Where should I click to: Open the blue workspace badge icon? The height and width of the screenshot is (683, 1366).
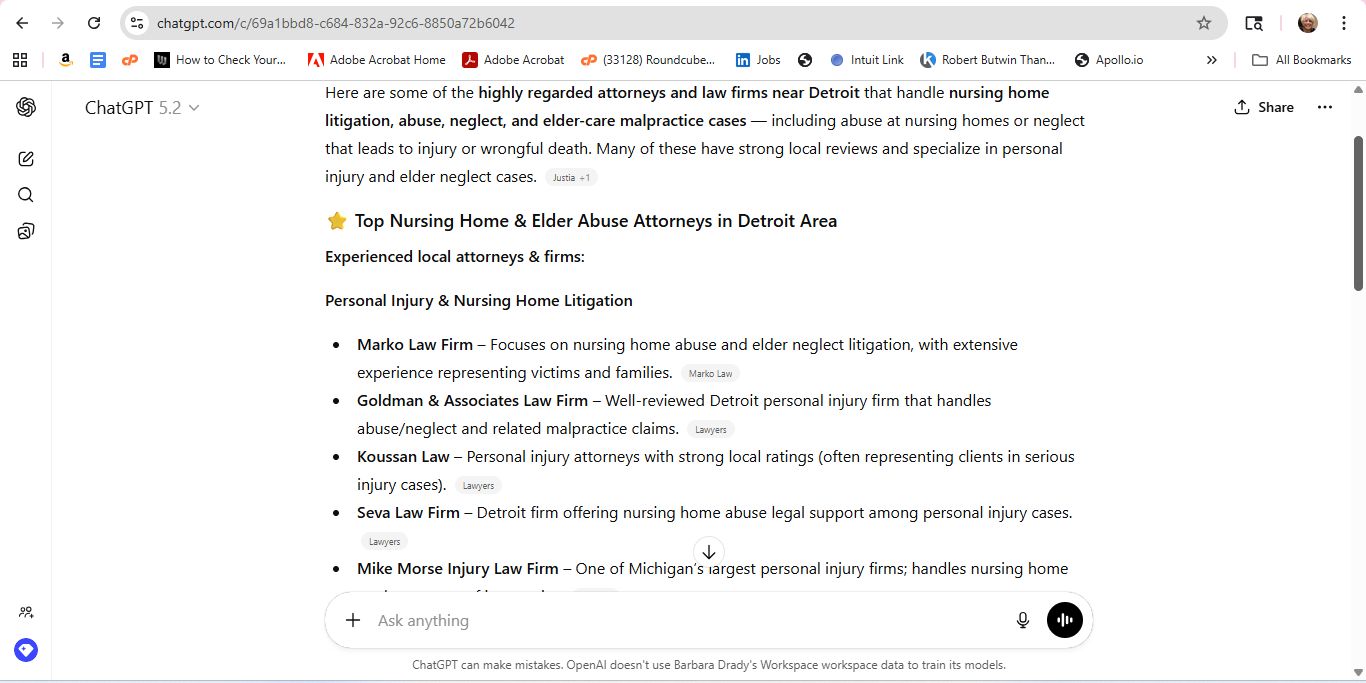(x=26, y=650)
